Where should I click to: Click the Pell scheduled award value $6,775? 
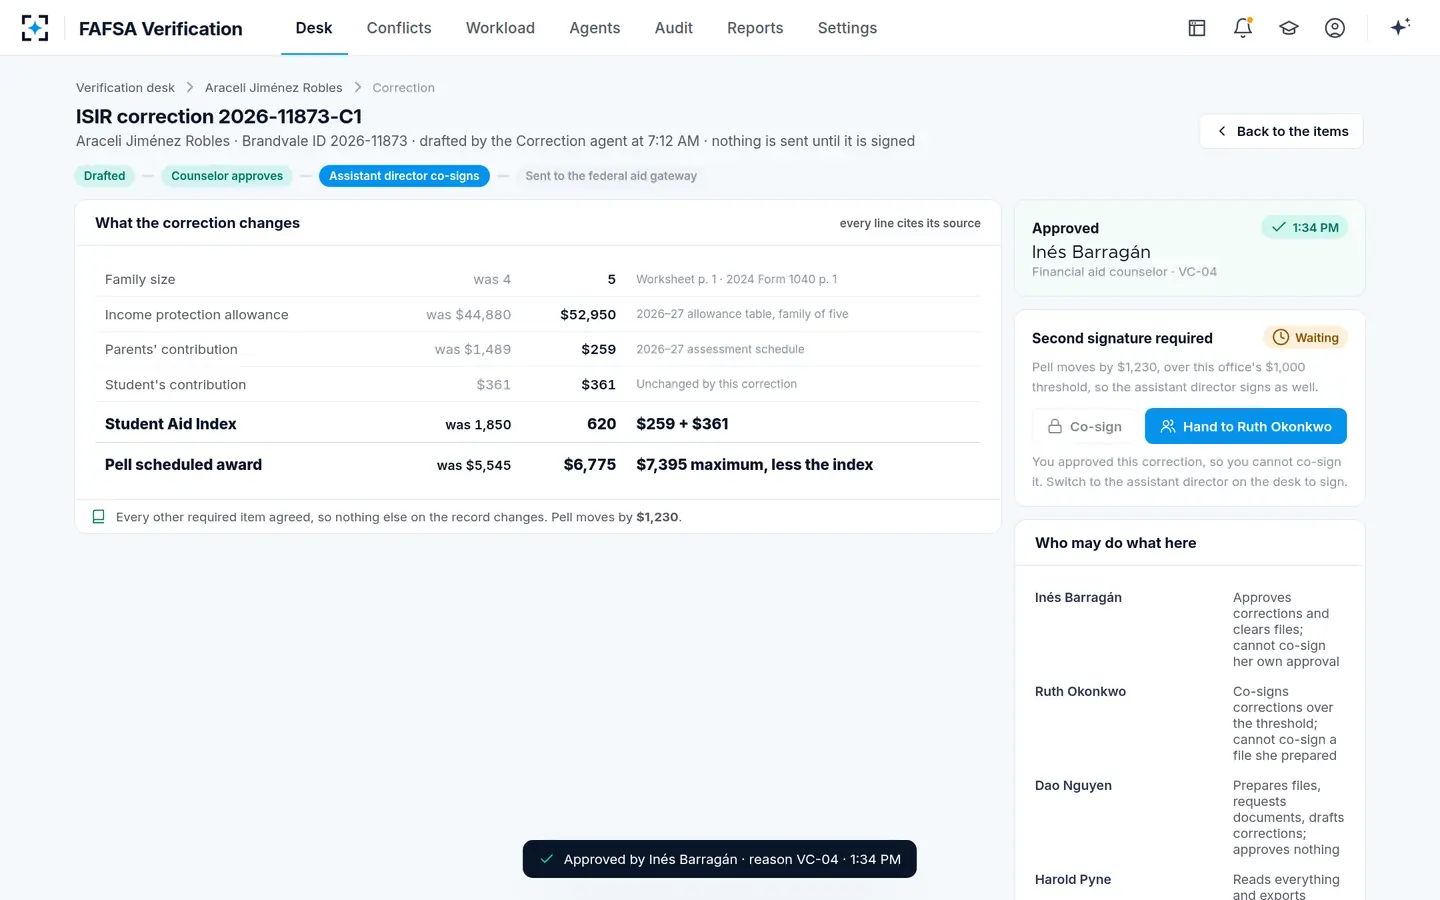pyautogui.click(x=590, y=465)
